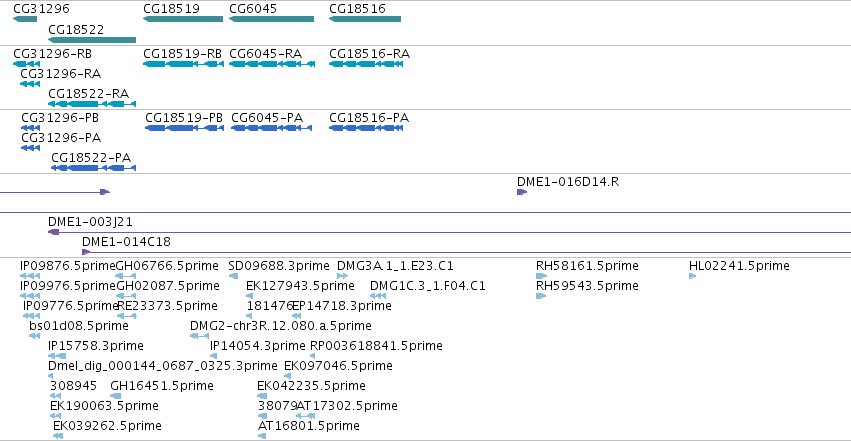Select the CG18516-PA protein glyph
The height and width of the screenshot is (441, 851).
pyautogui.click(x=366, y=128)
